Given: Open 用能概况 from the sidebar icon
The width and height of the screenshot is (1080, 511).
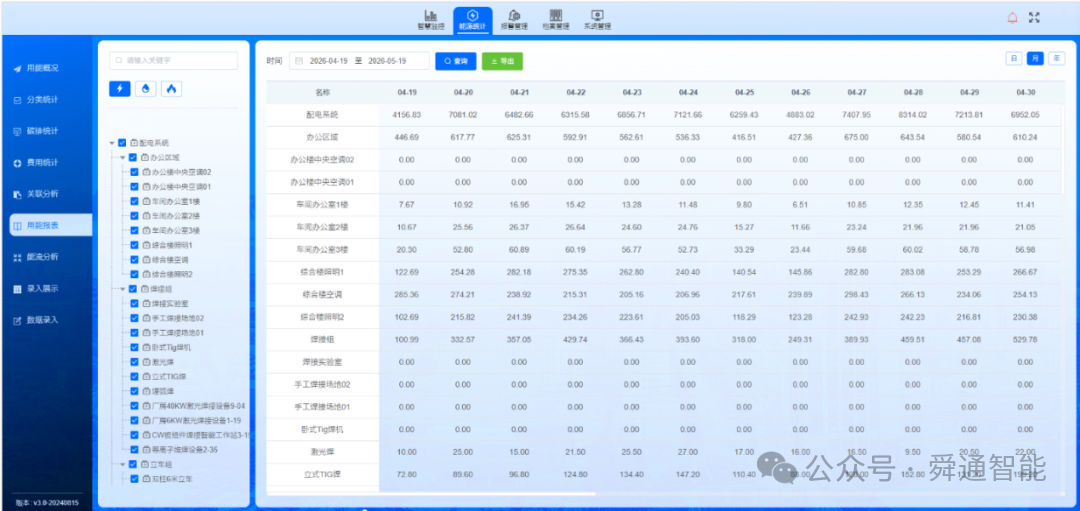Looking at the screenshot, I should (x=17, y=69).
